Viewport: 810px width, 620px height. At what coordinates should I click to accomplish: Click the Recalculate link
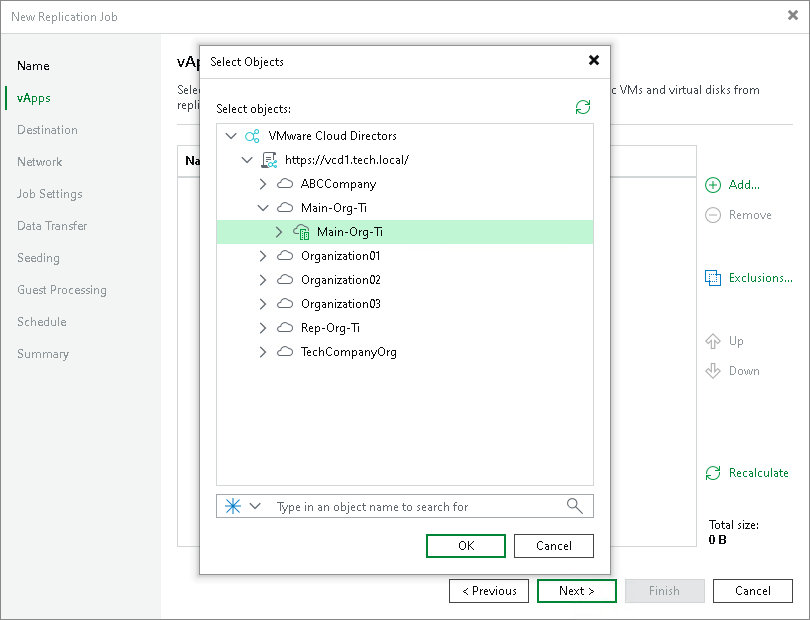click(758, 473)
